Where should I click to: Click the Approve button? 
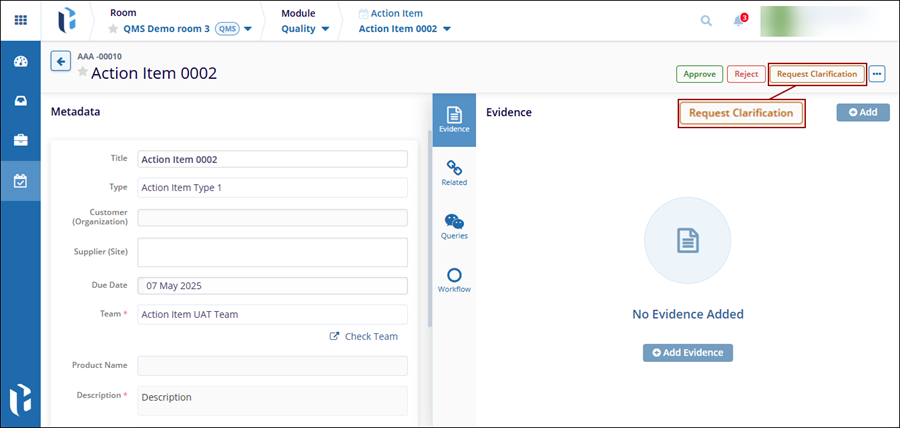pos(700,74)
